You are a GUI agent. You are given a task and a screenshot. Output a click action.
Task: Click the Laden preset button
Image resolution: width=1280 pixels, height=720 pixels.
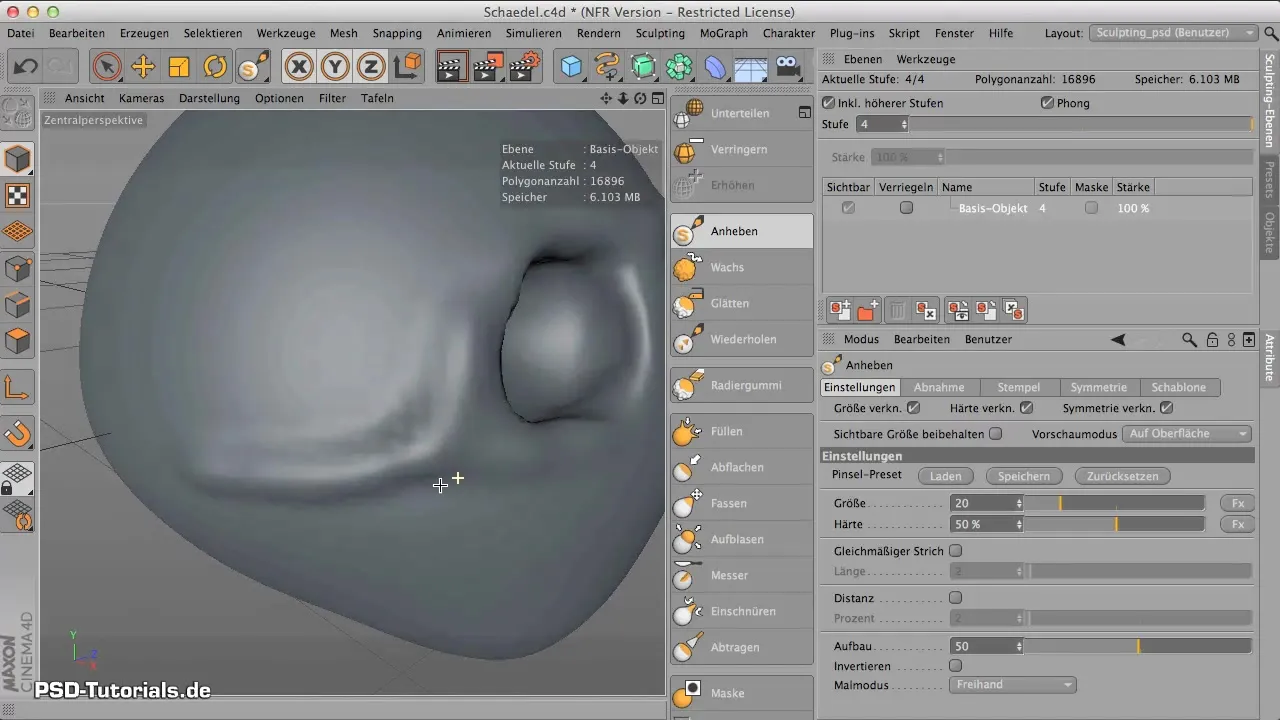pyautogui.click(x=945, y=476)
